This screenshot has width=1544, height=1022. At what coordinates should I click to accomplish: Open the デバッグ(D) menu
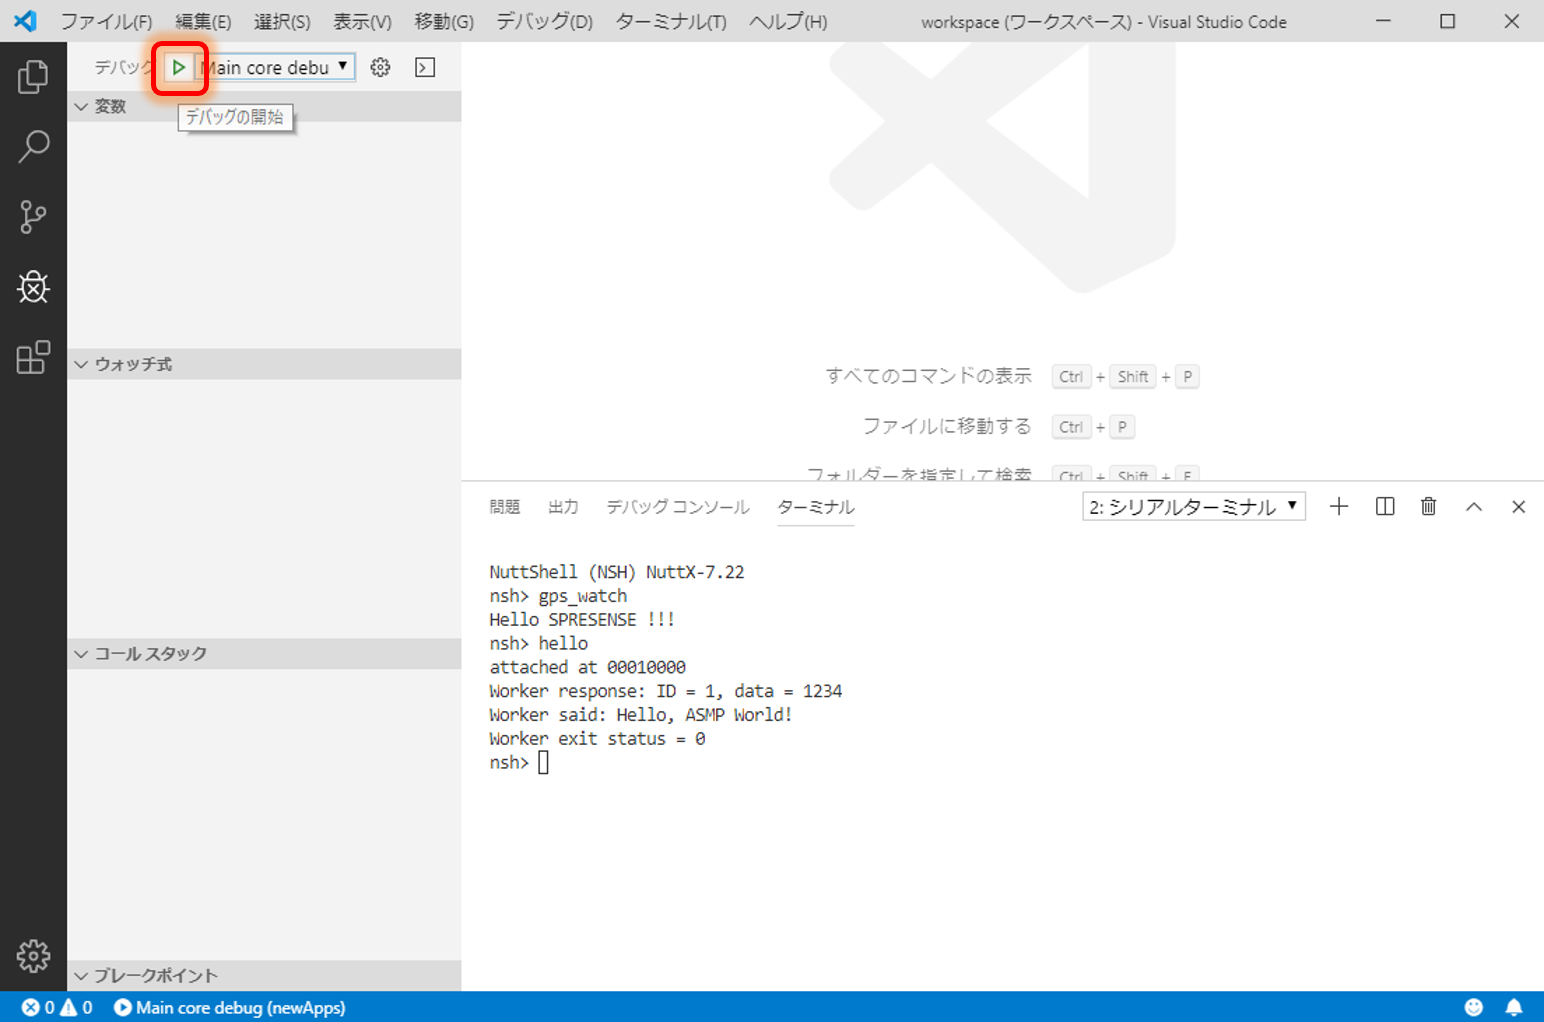click(x=544, y=22)
